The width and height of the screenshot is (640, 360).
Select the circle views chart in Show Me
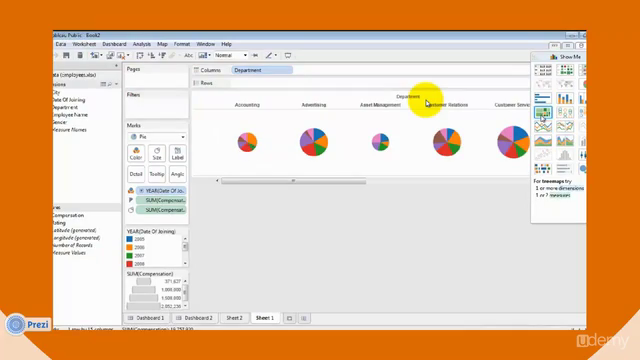(x=565, y=112)
